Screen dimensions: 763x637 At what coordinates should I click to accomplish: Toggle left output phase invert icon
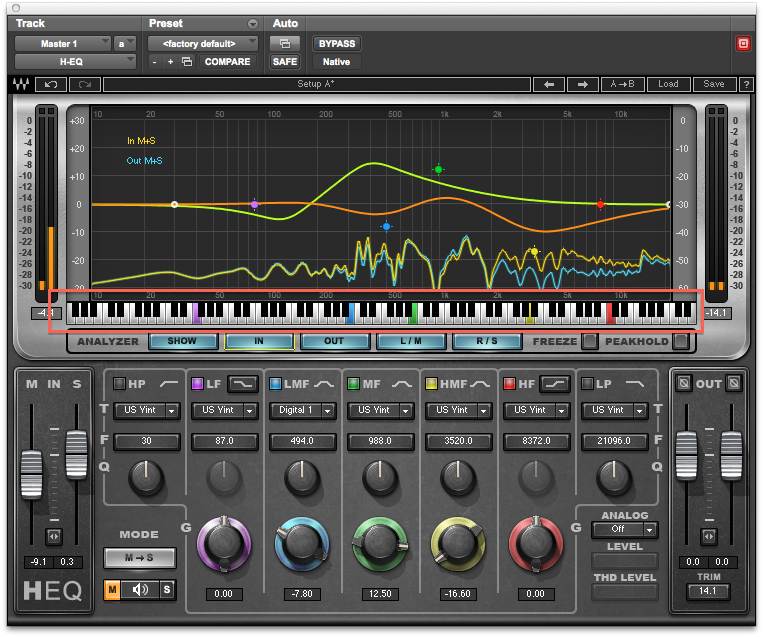[684, 383]
